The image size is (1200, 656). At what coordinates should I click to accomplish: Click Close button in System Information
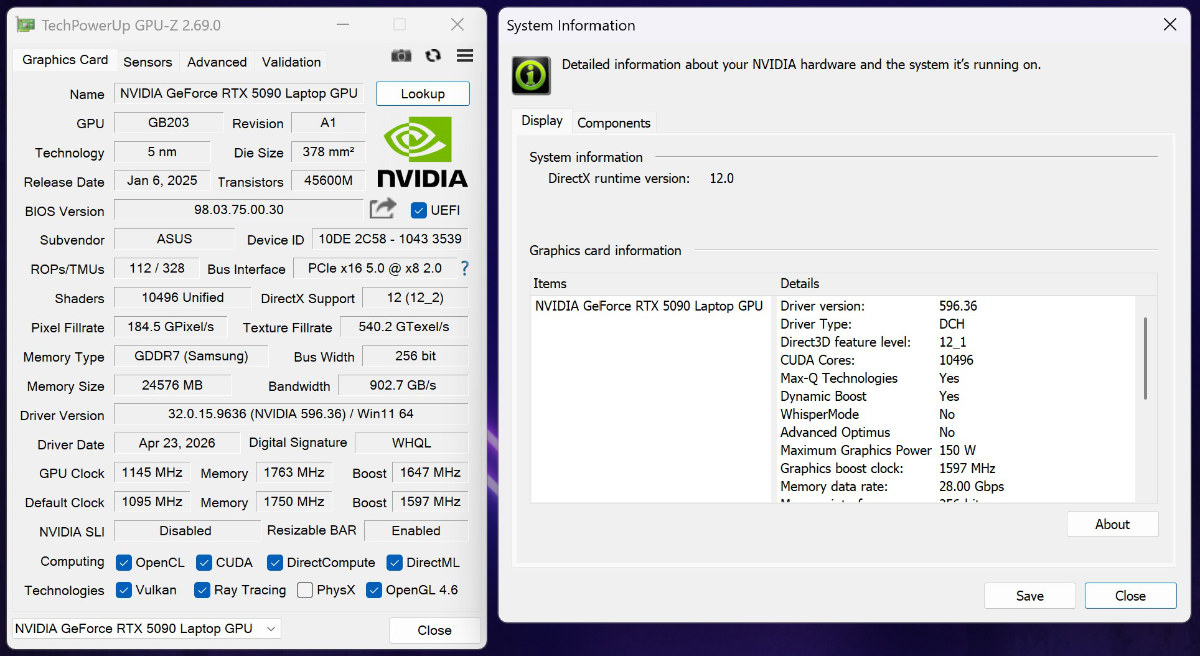[x=1131, y=595]
